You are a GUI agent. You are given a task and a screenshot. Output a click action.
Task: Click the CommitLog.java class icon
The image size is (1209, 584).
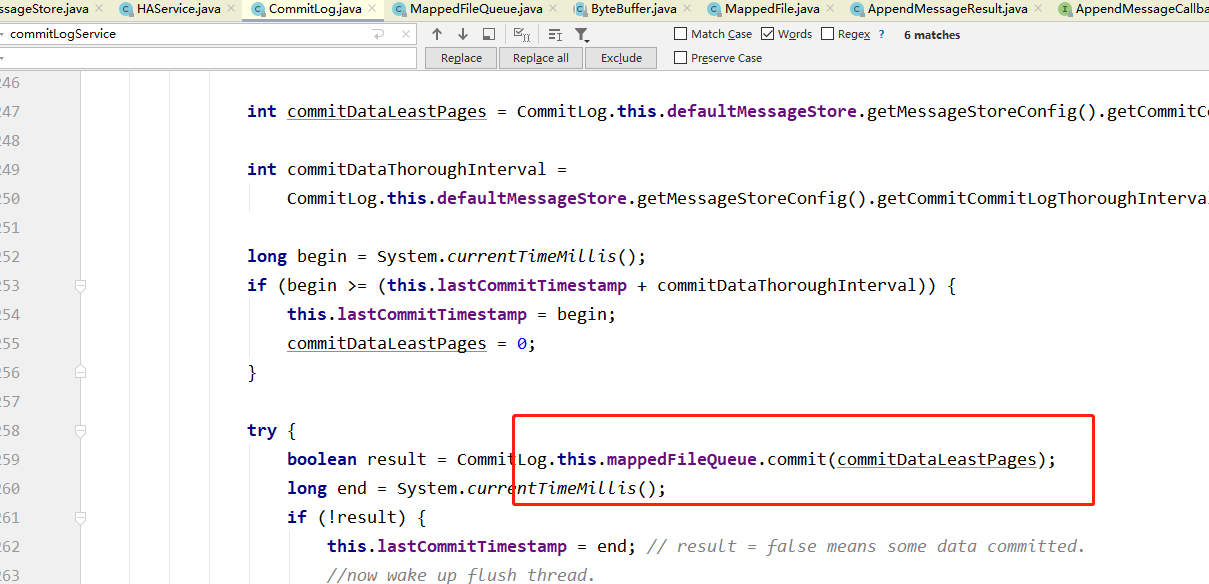click(258, 9)
